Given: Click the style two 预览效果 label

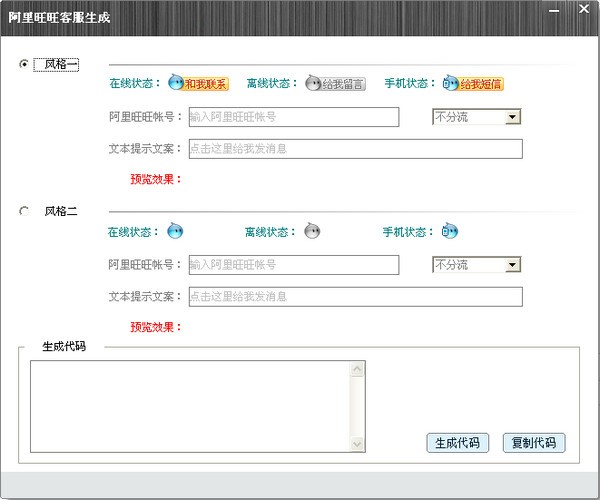Looking at the screenshot, I should tap(155, 327).
